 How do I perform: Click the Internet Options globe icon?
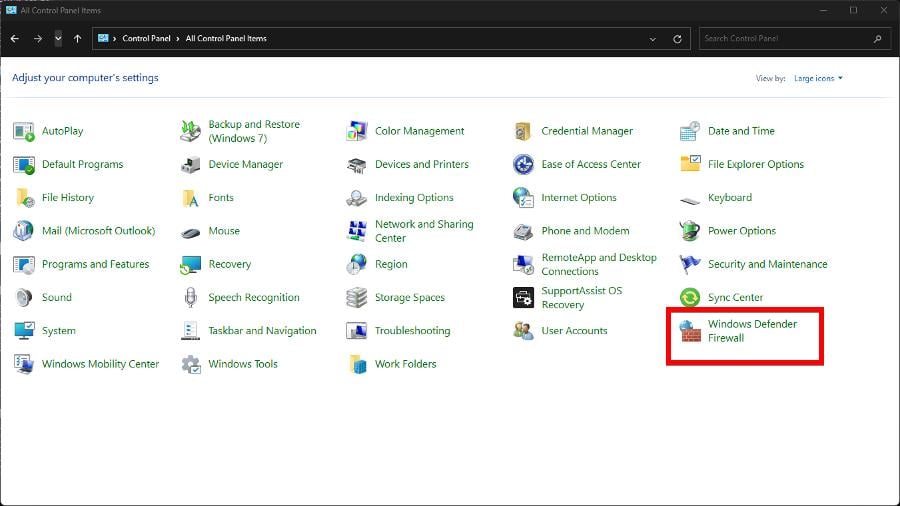point(523,198)
